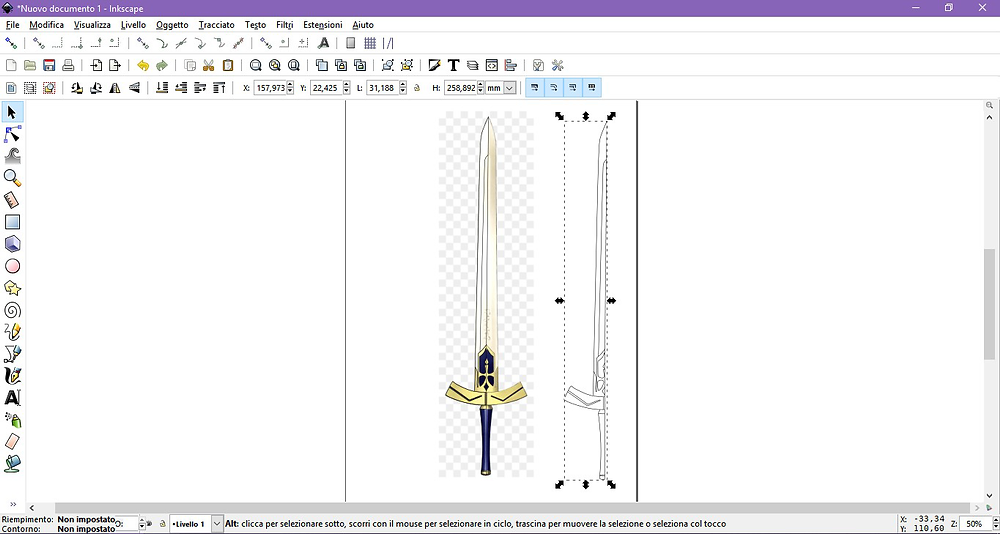Toggle scale rounded corners affect button
Image resolution: width=1000 pixels, height=534 pixels.
(x=554, y=87)
